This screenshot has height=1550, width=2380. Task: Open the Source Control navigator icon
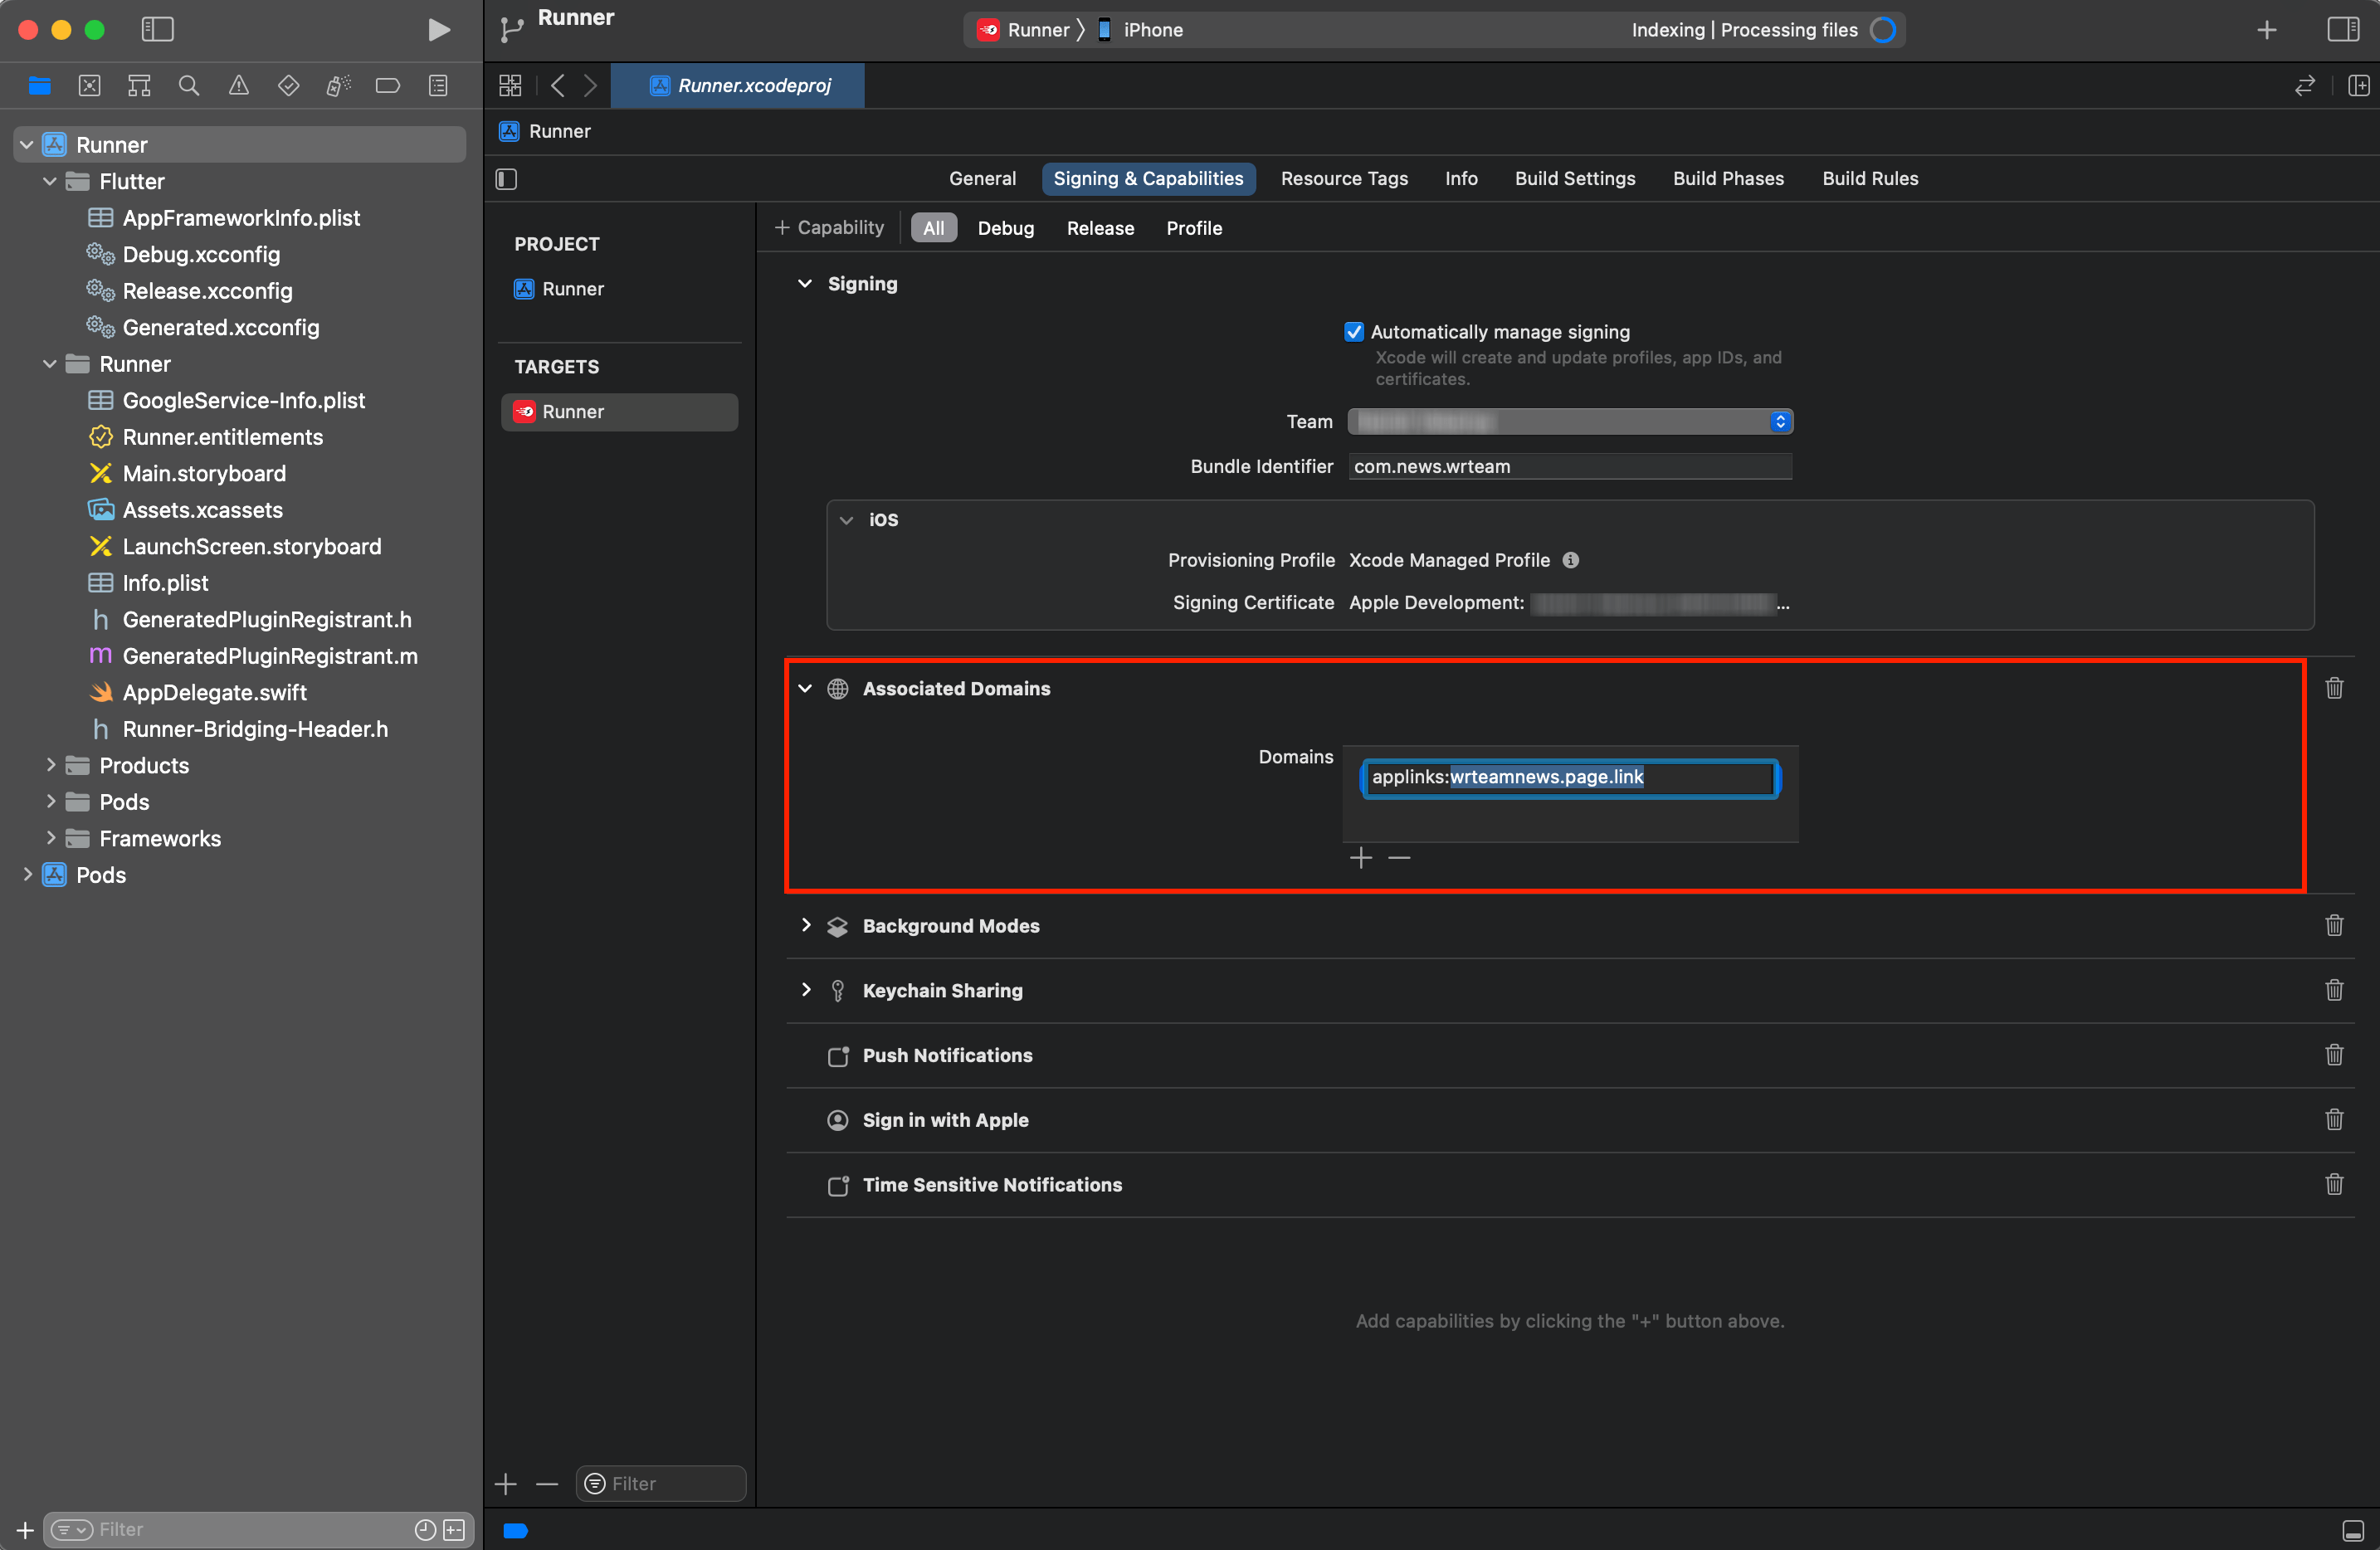click(x=89, y=86)
